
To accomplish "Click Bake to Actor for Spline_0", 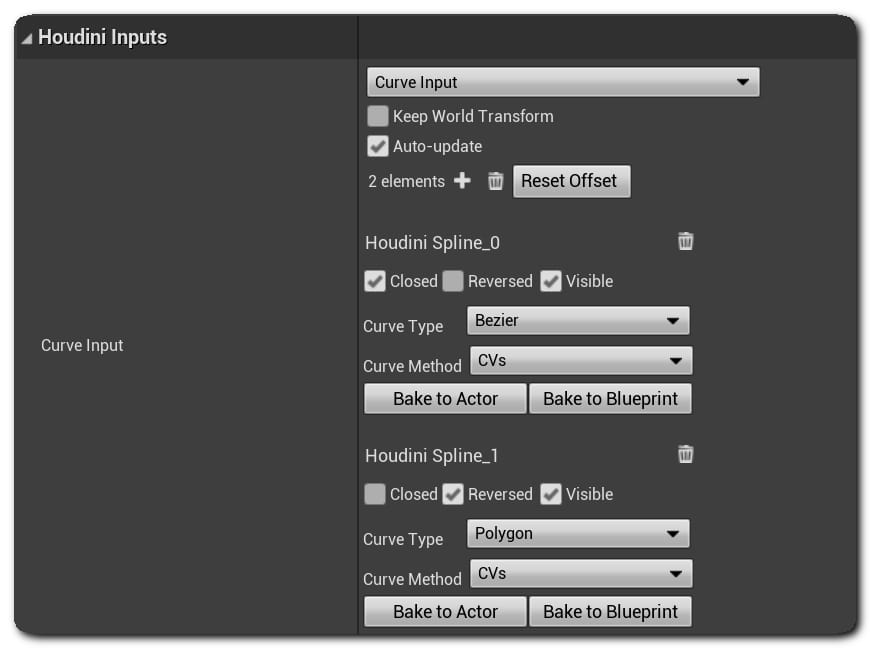I will coord(445,398).
